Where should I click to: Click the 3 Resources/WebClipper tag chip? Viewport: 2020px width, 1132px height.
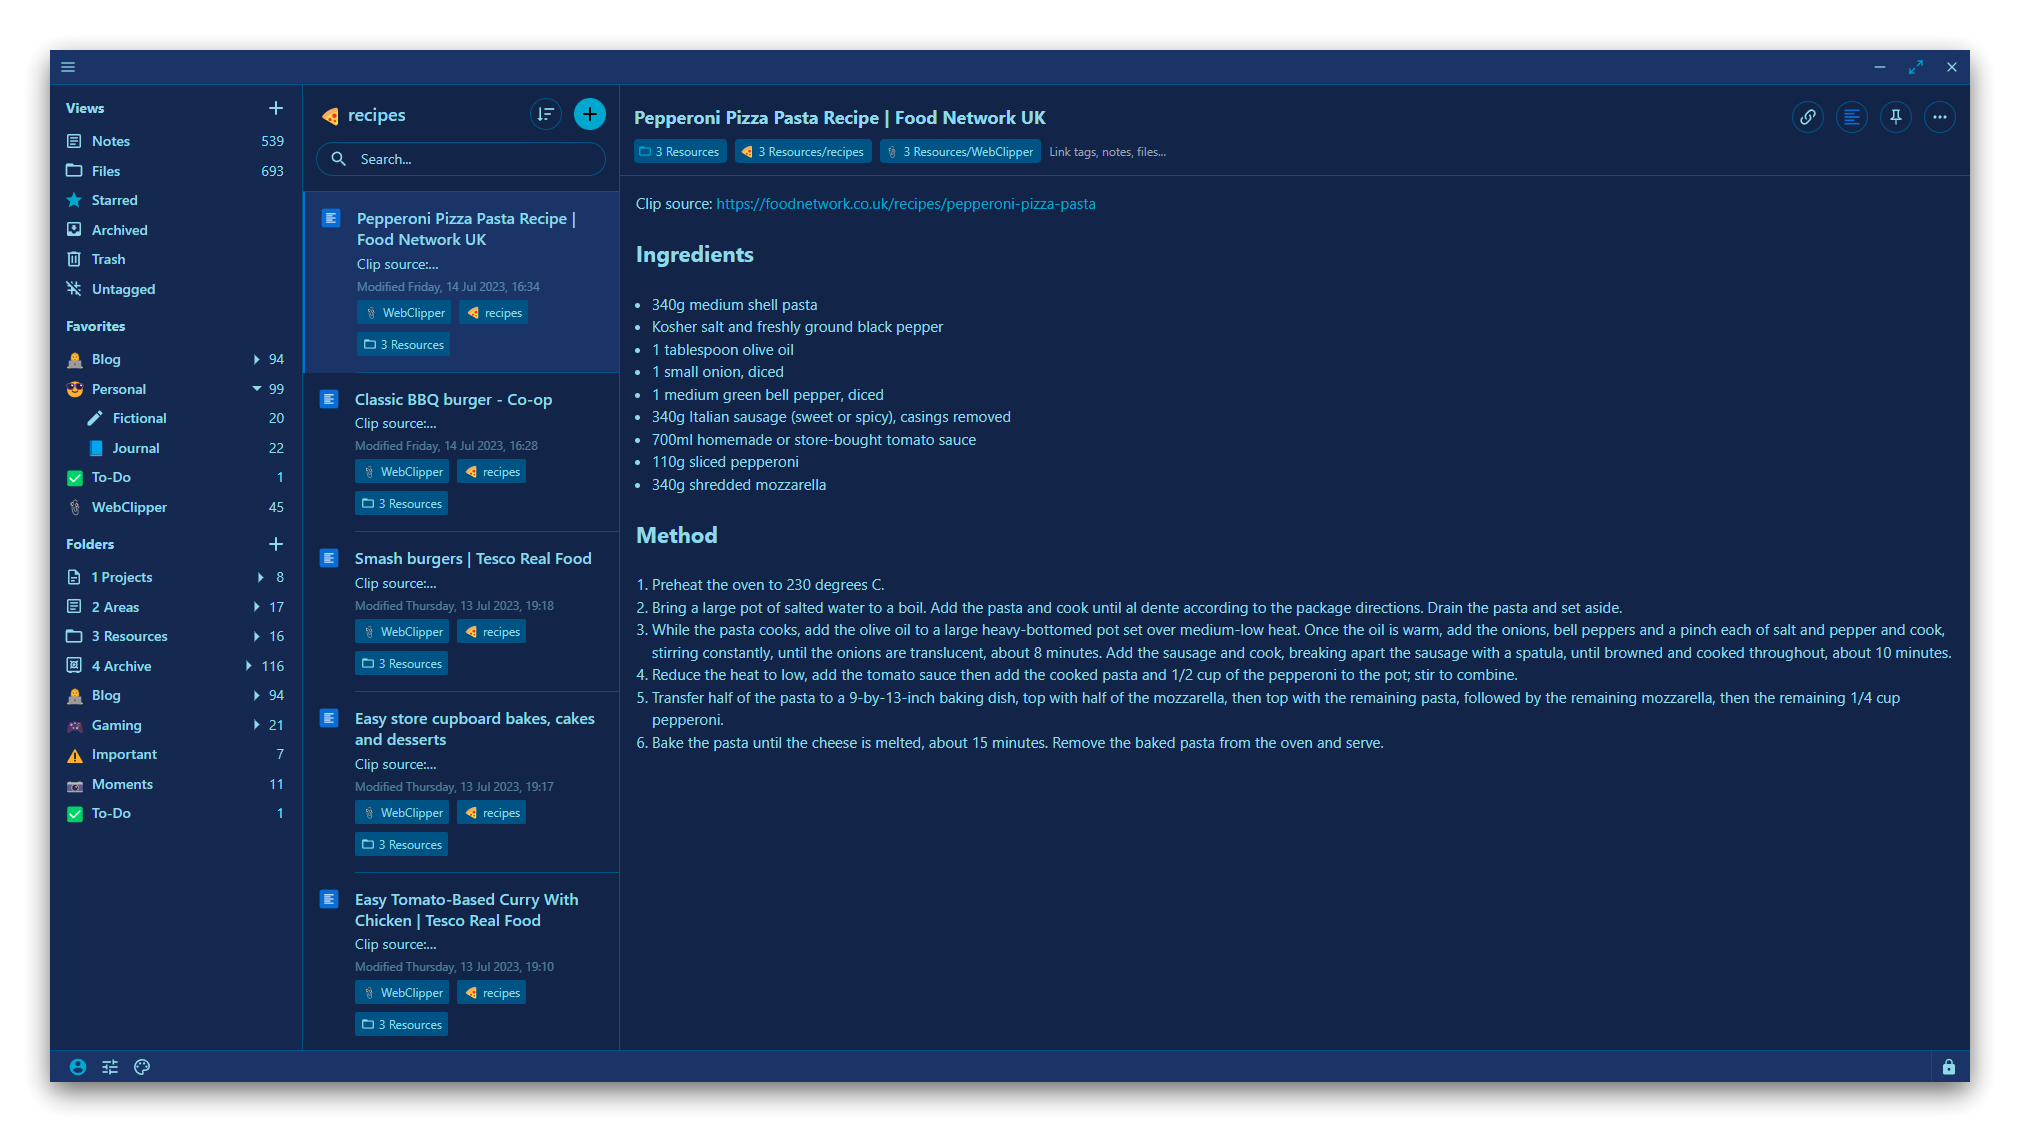960,152
